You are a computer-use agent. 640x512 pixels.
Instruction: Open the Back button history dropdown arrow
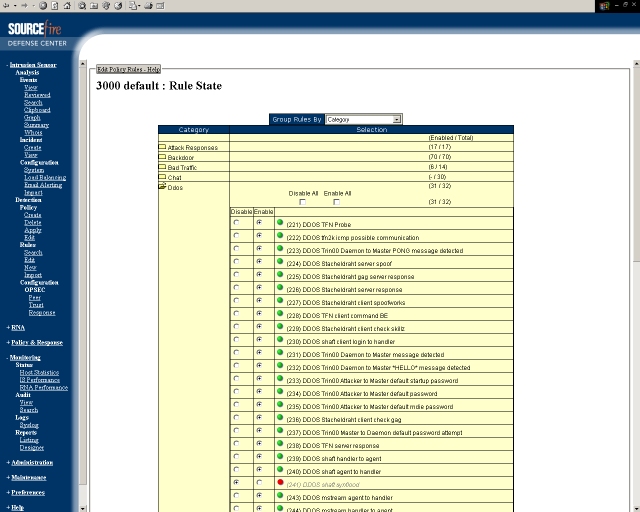[15, 6]
